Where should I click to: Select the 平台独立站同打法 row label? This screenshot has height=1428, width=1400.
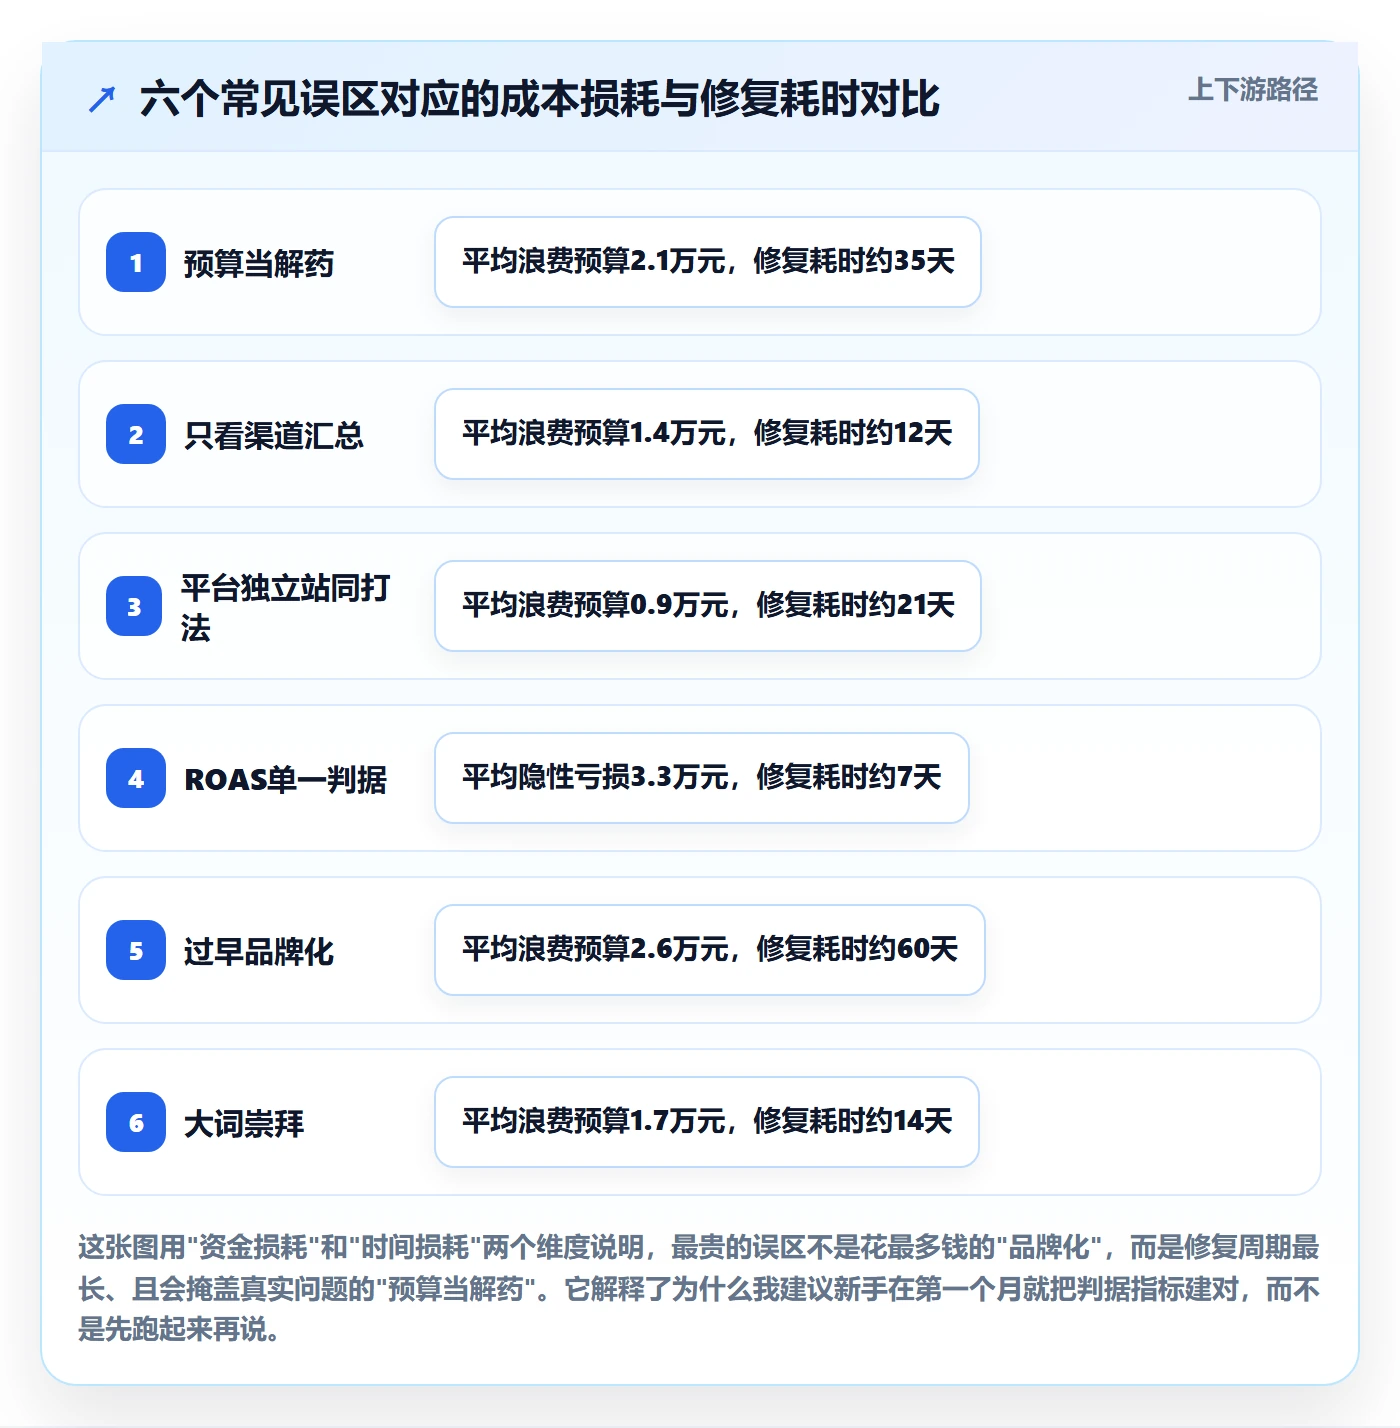(x=286, y=607)
